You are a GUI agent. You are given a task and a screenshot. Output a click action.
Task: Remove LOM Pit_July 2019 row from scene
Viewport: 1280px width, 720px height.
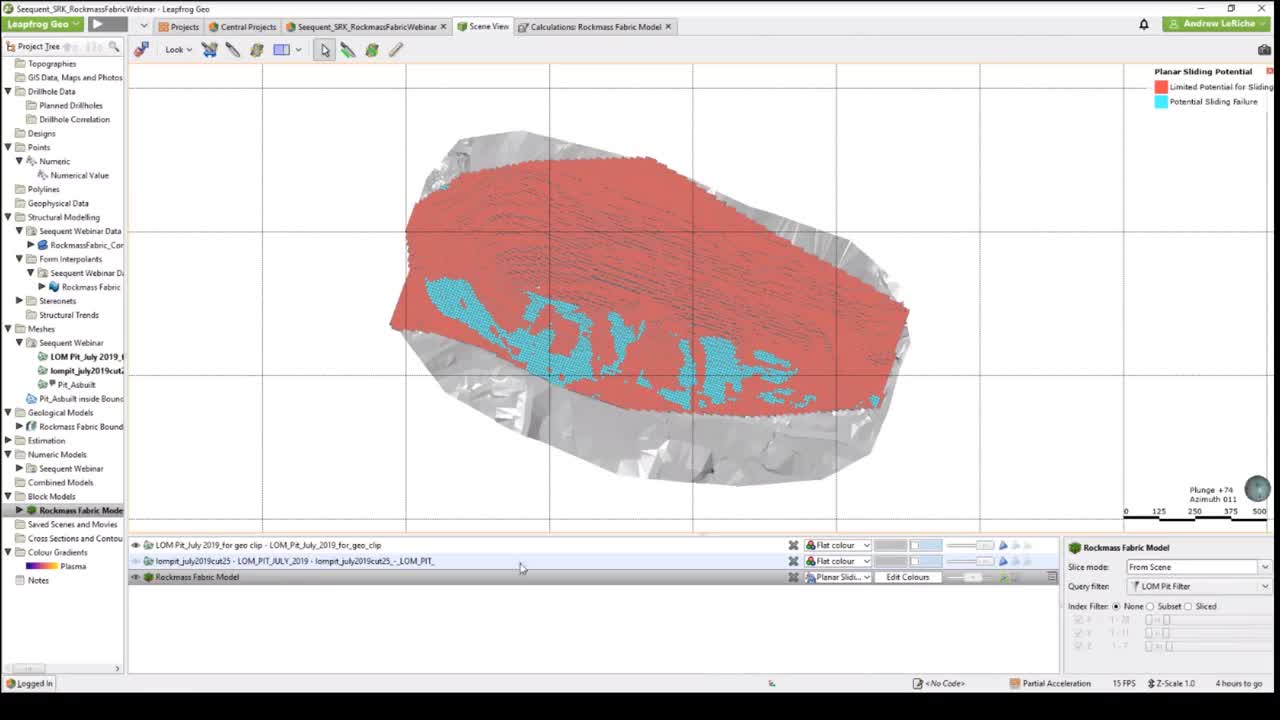(793, 545)
